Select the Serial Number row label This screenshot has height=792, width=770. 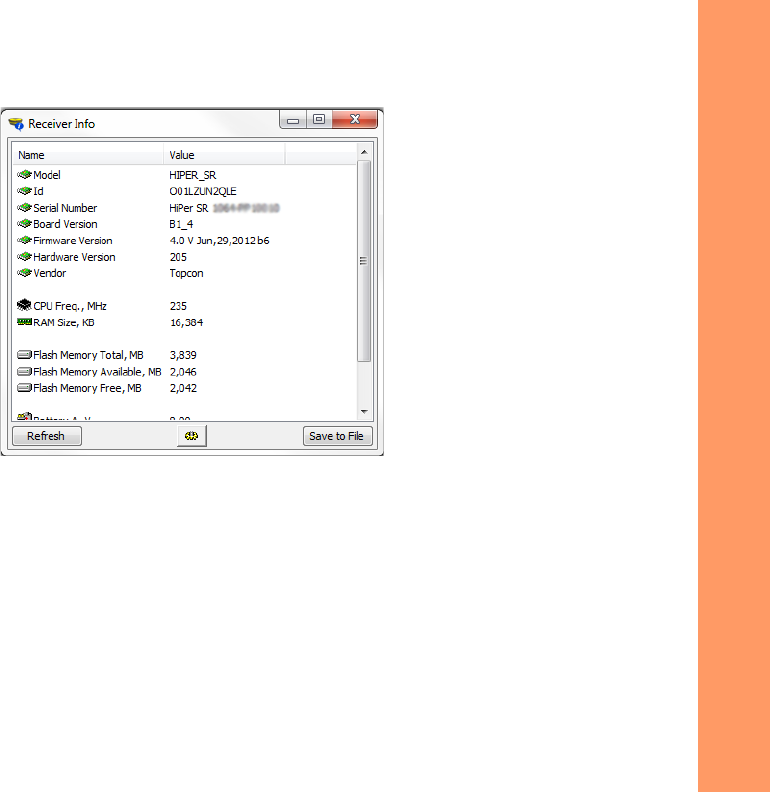tap(65, 208)
